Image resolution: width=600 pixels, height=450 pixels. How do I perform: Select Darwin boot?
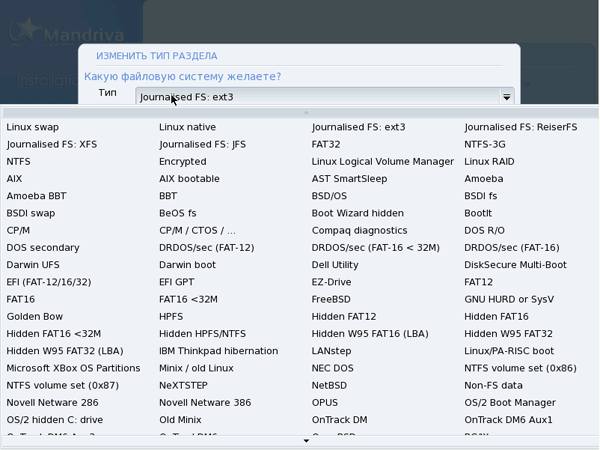pos(188,265)
